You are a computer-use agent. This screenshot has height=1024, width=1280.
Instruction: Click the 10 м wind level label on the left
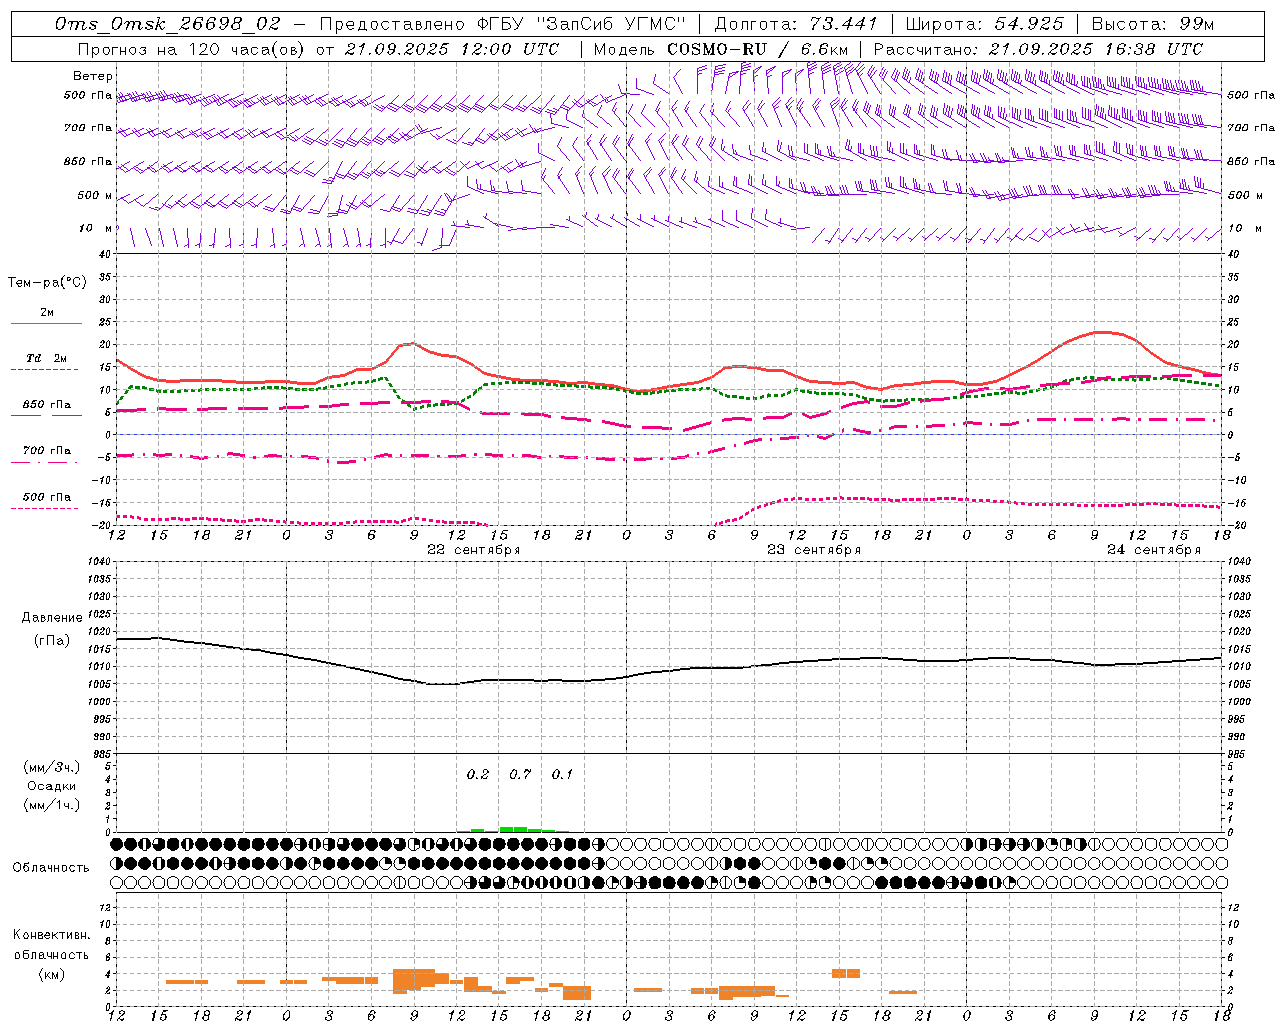(96, 228)
